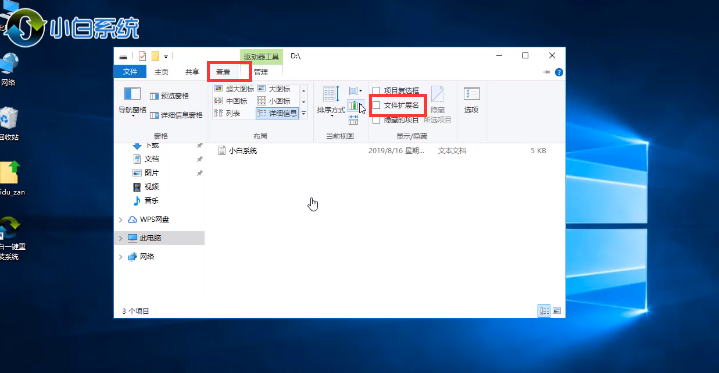
Task: Open Pictures (图片) in the sidebar
Action: [151, 173]
